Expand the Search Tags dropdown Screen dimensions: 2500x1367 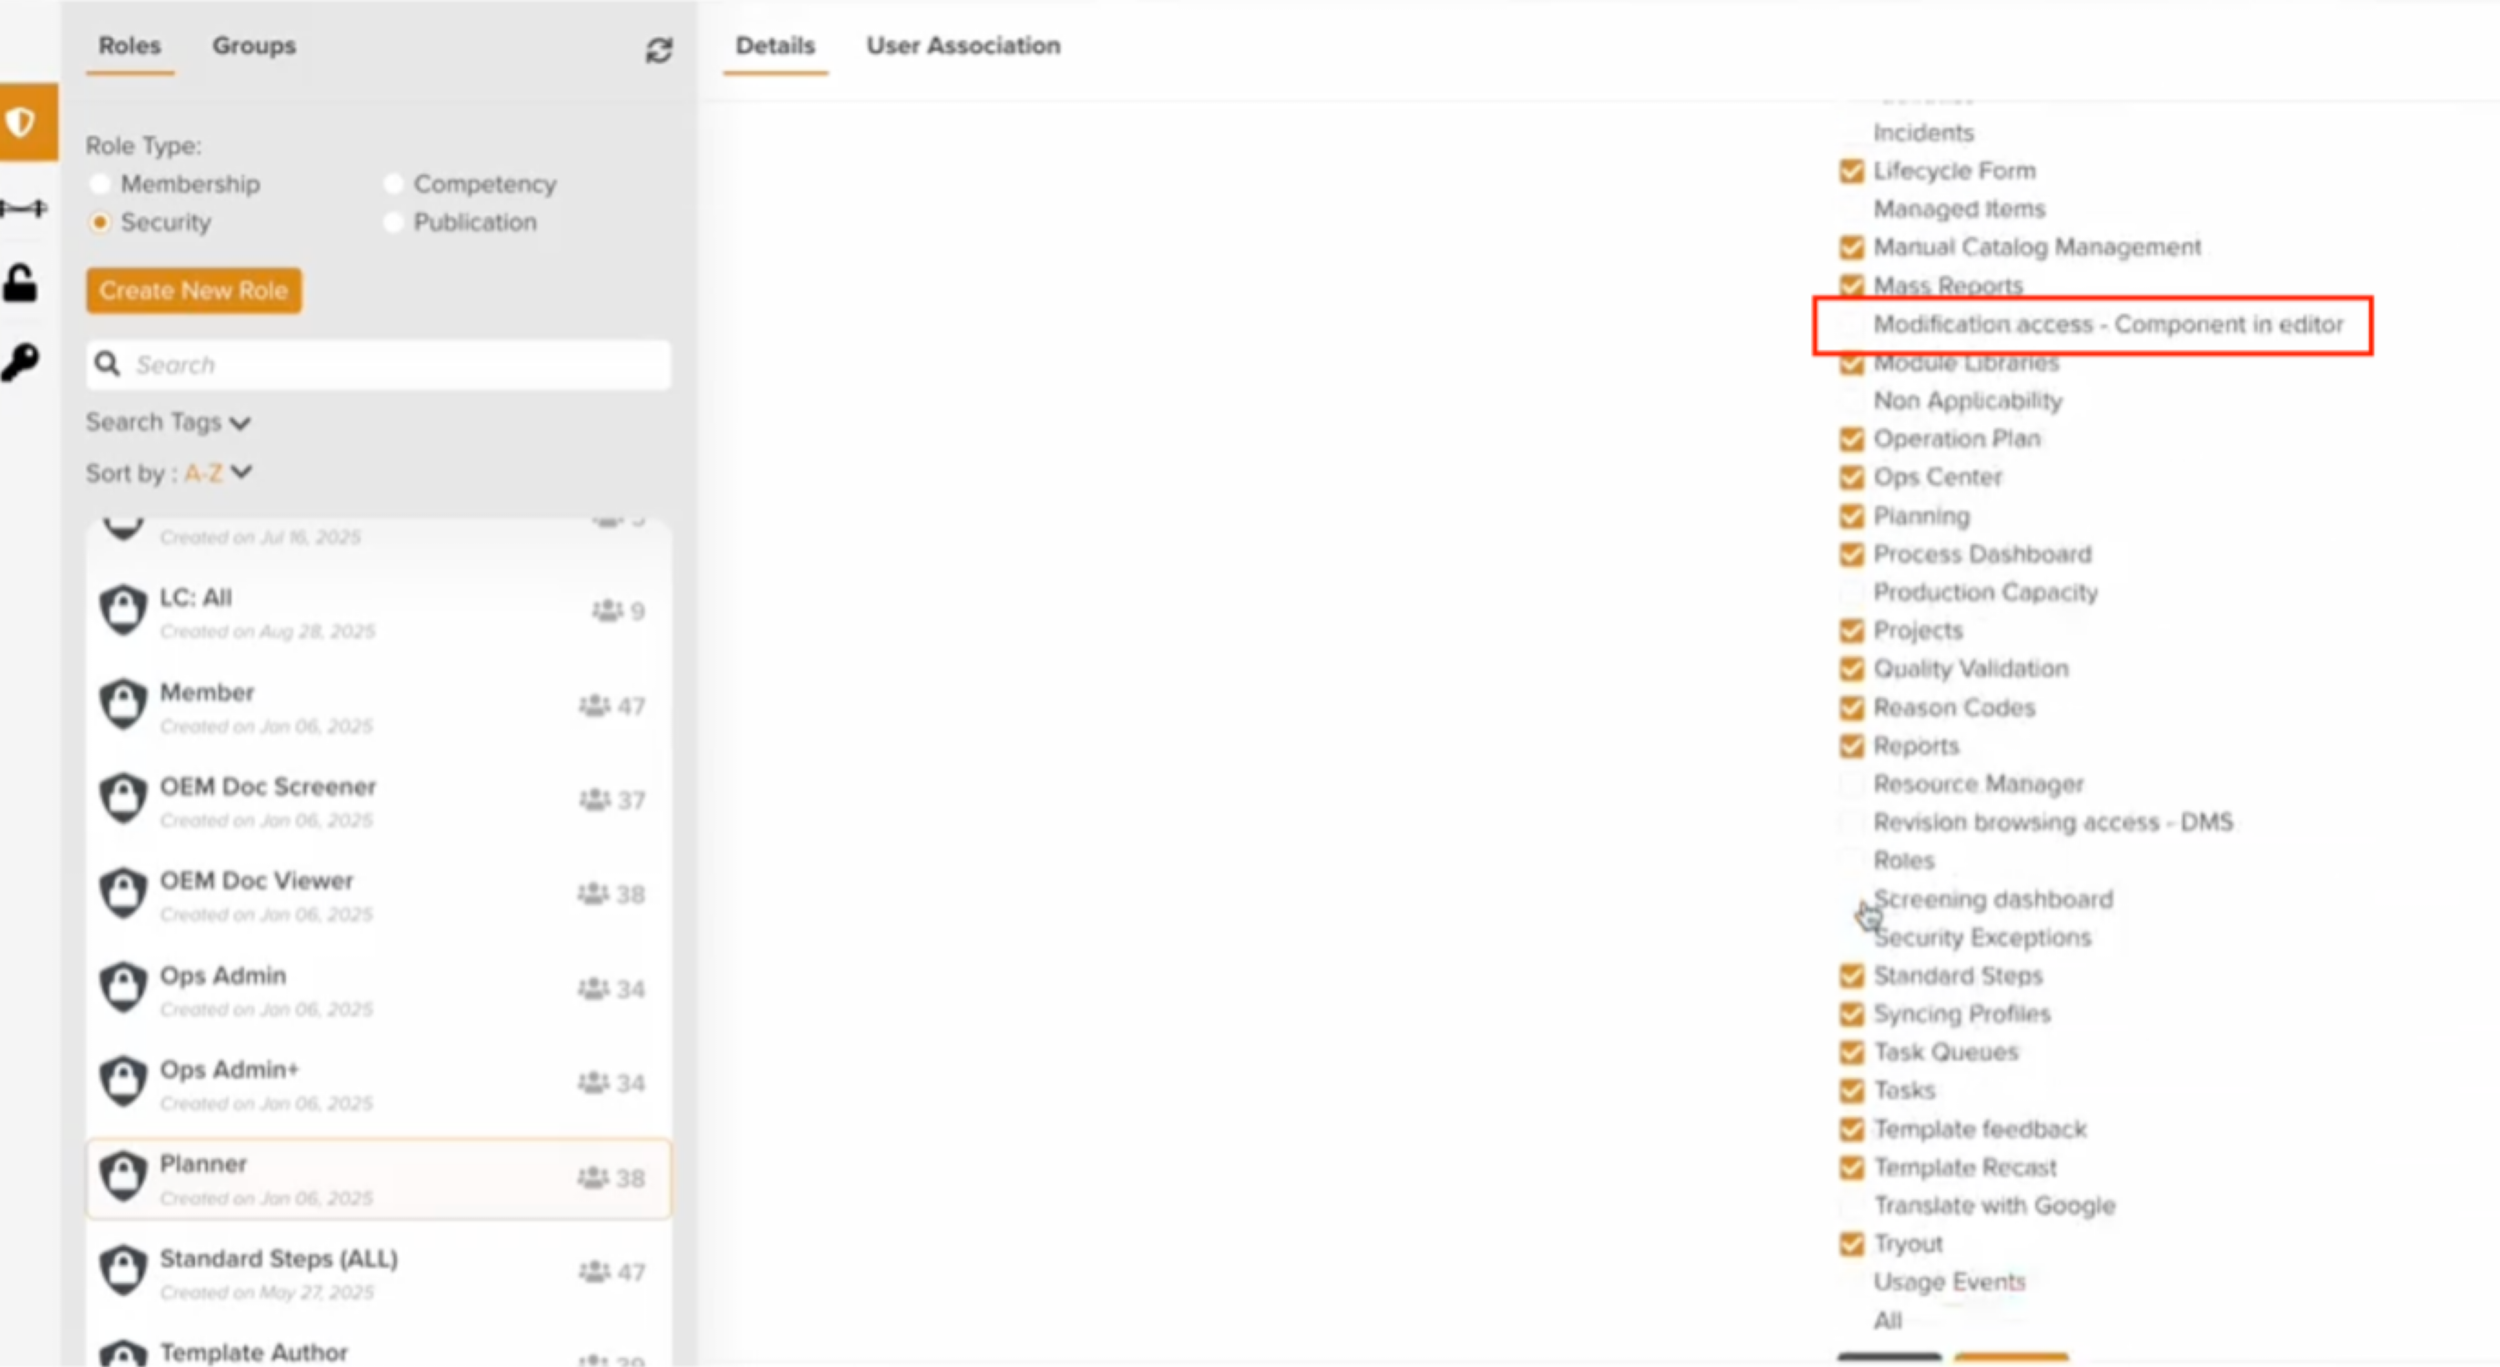[168, 422]
